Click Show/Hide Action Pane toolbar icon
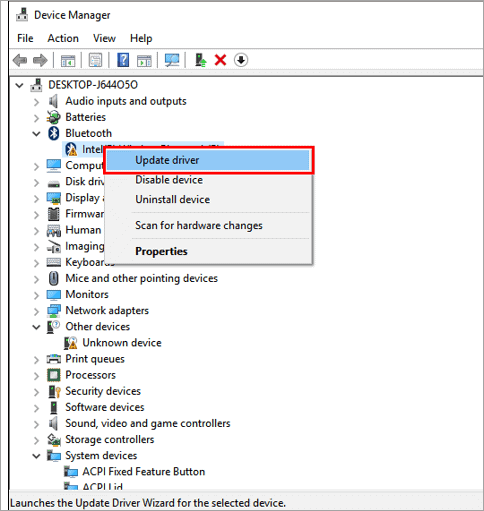 pyautogui.click(x=144, y=60)
